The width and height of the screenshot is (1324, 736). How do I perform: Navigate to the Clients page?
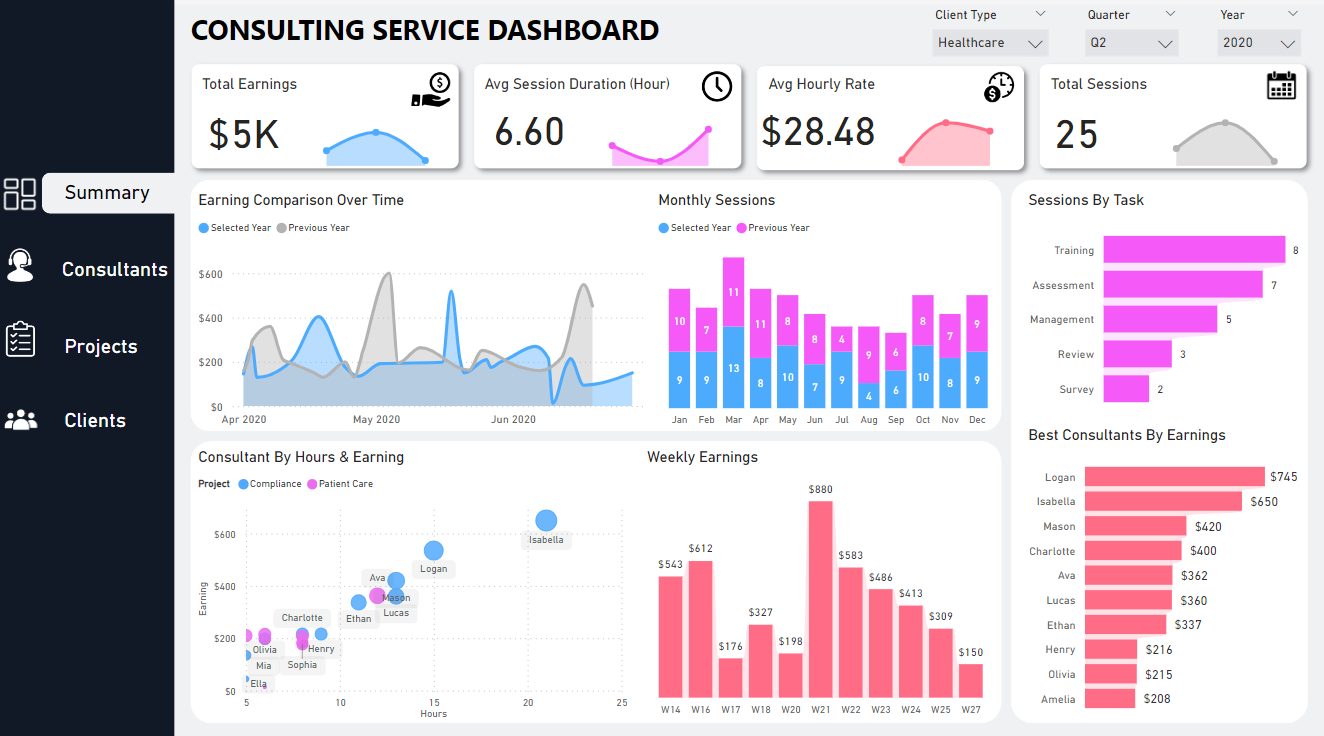pyautogui.click(x=95, y=420)
